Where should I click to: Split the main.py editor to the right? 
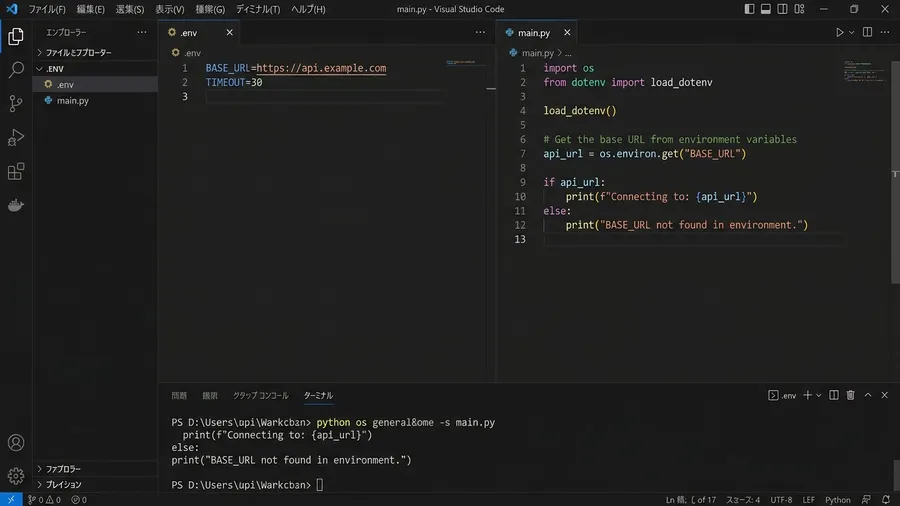tap(867, 32)
